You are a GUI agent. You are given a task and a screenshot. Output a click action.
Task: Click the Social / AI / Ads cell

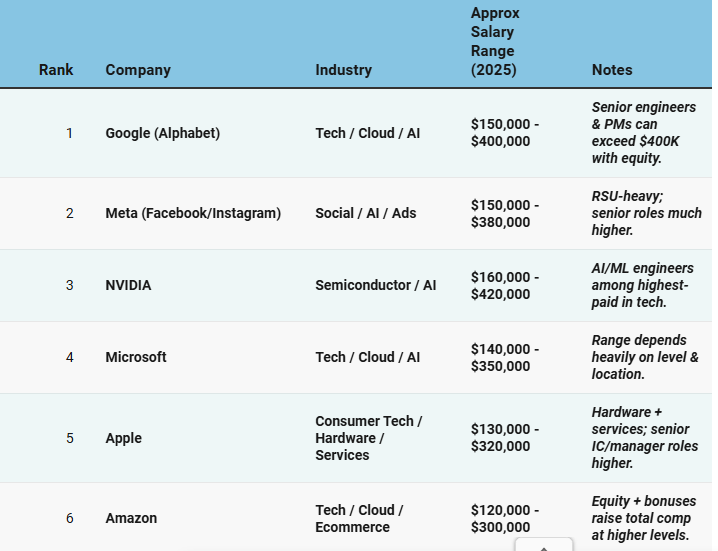click(x=365, y=213)
